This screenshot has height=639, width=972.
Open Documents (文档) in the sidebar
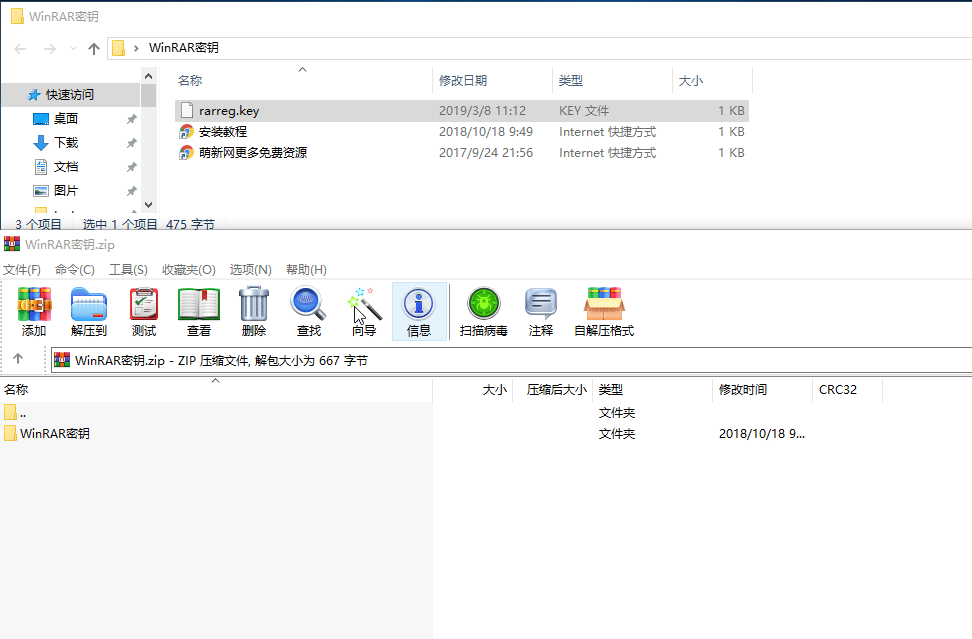pyautogui.click(x=66, y=167)
